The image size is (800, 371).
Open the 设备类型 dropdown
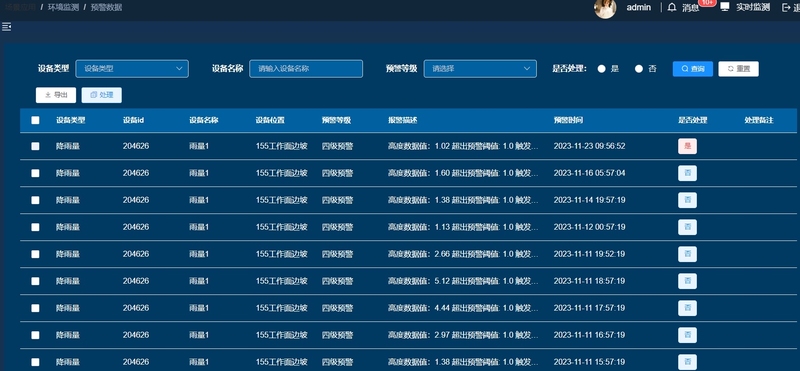(132, 69)
